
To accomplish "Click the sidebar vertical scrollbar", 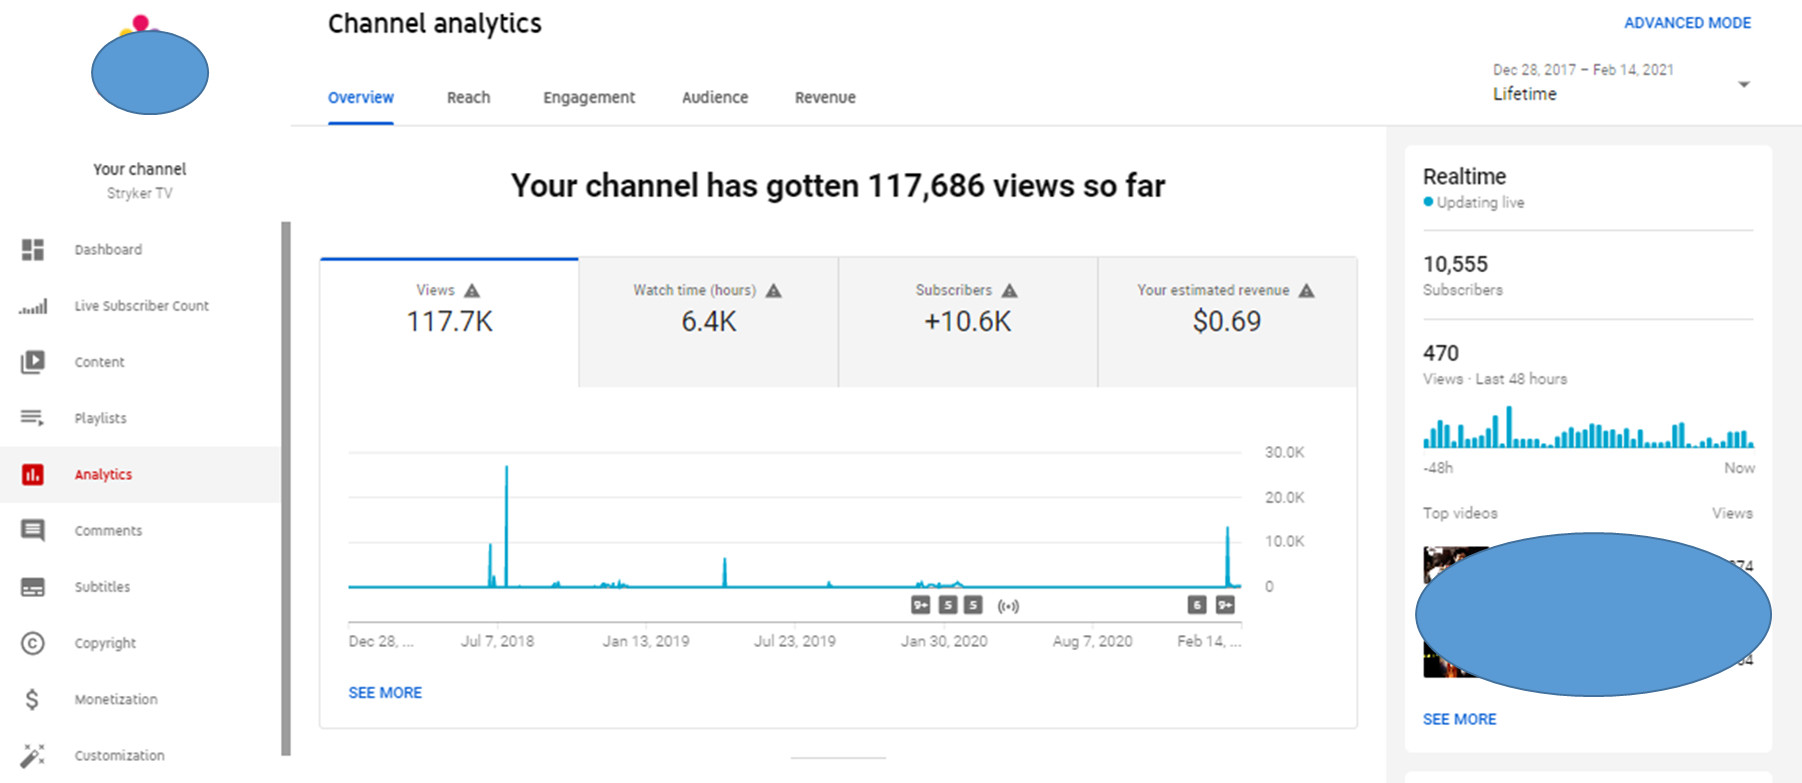I will point(286,488).
